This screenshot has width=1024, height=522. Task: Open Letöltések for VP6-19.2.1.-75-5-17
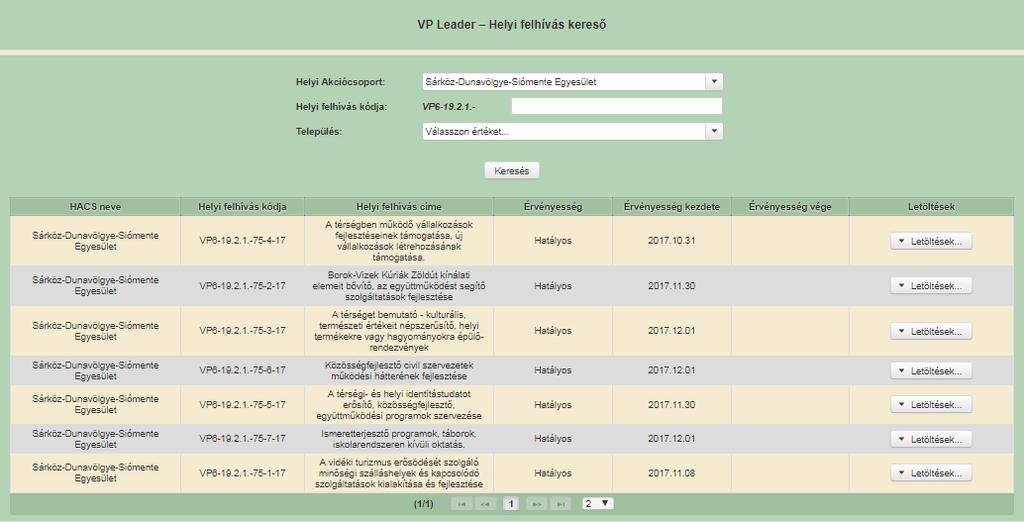(x=931, y=404)
